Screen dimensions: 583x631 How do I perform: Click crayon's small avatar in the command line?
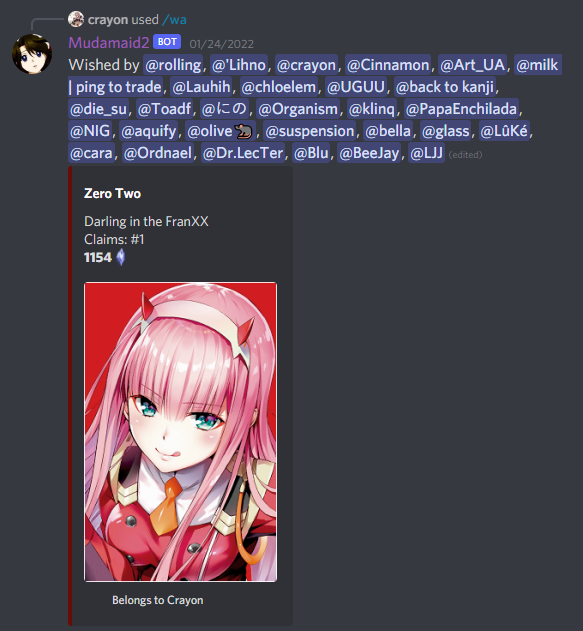point(76,19)
